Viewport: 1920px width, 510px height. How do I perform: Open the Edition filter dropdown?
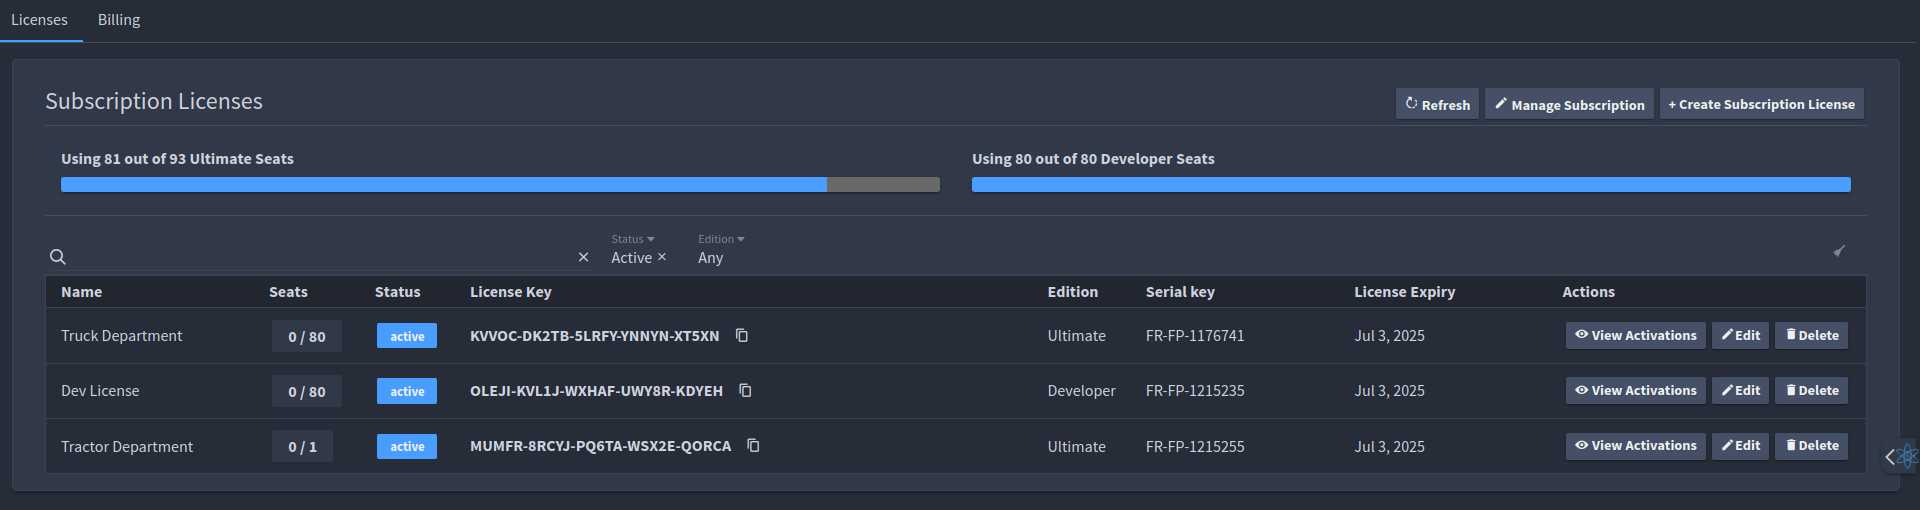click(721, 239)
